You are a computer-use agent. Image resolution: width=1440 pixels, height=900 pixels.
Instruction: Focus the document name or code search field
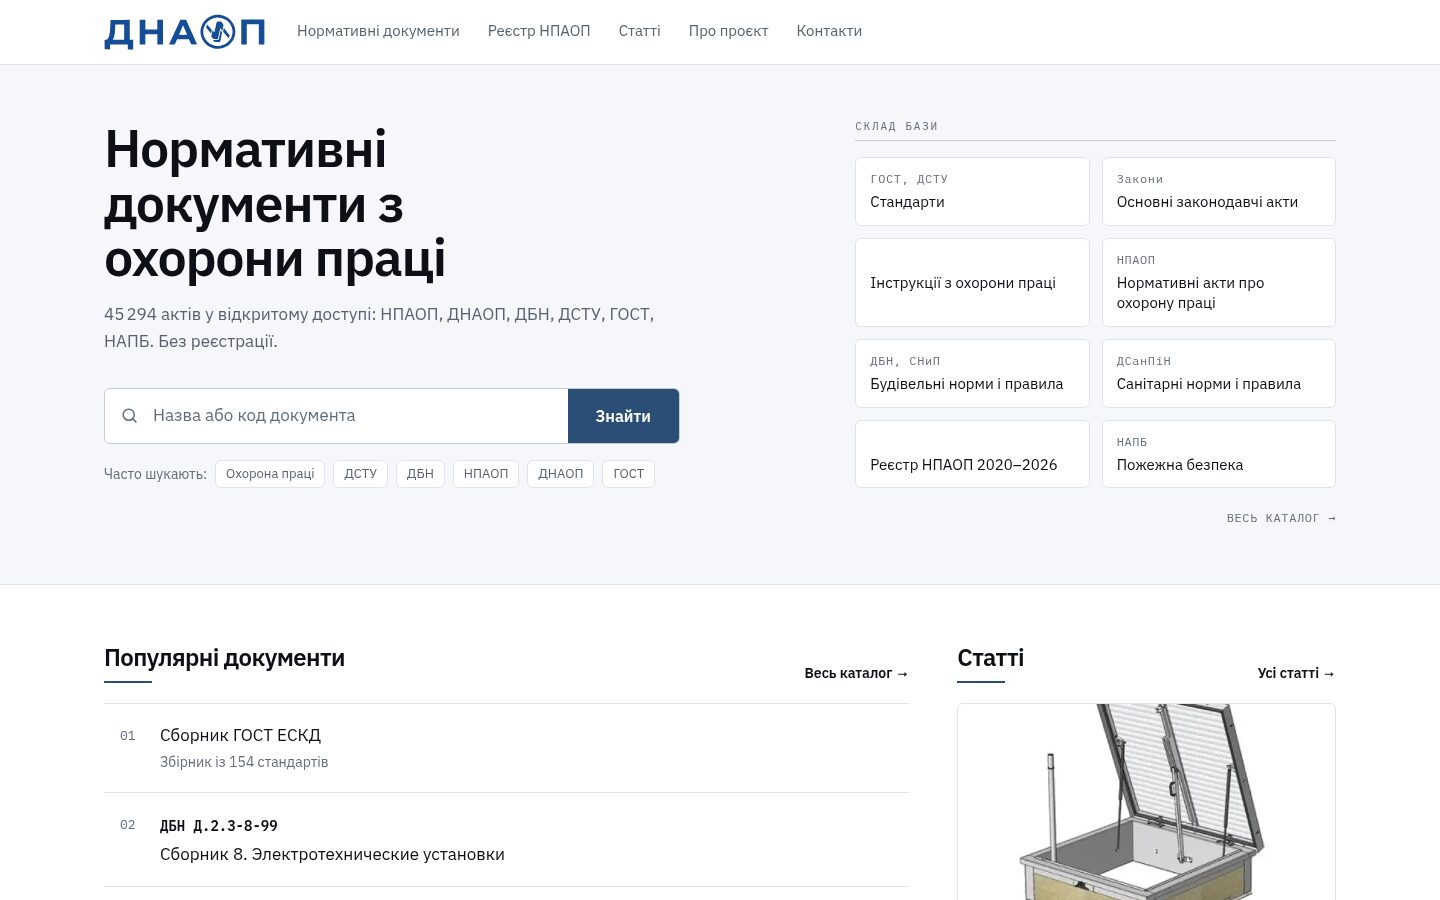tap(336, 416)
